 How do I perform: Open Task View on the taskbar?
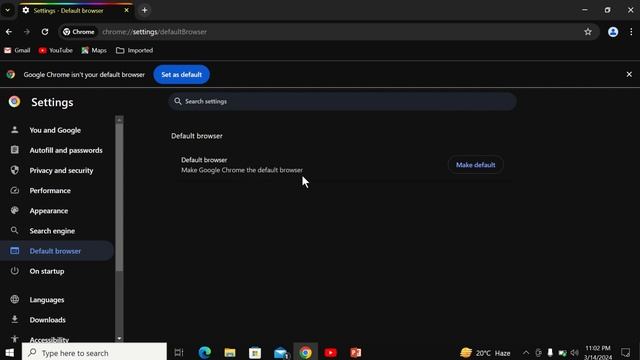[x=179, y=352]
